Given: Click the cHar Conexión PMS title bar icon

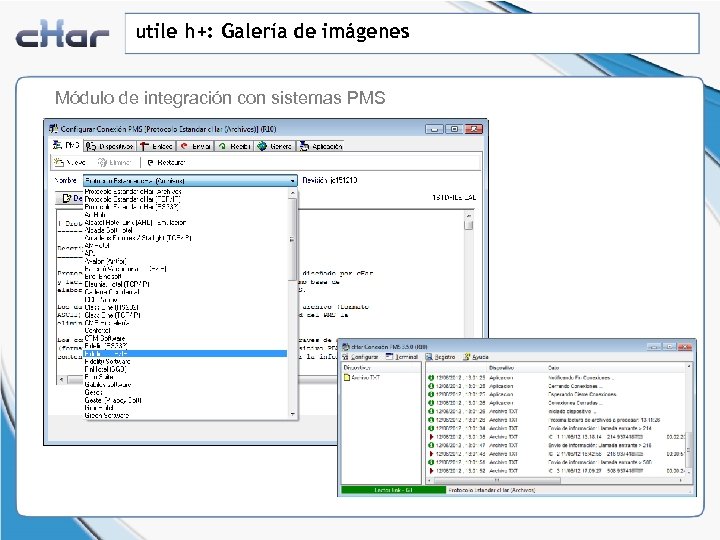Looking at the screenshot, I should pos(346,347).
